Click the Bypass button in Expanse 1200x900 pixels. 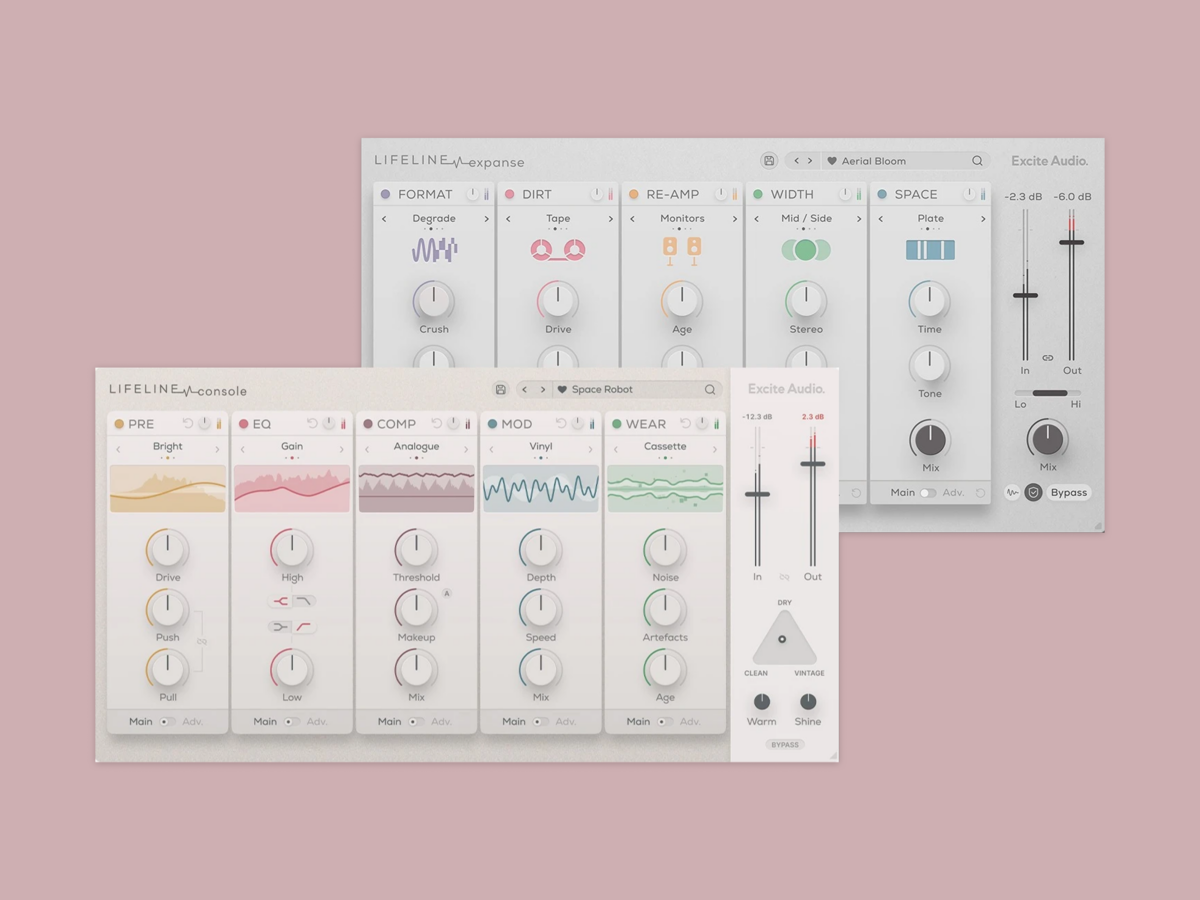click(x=1069, y=493)
